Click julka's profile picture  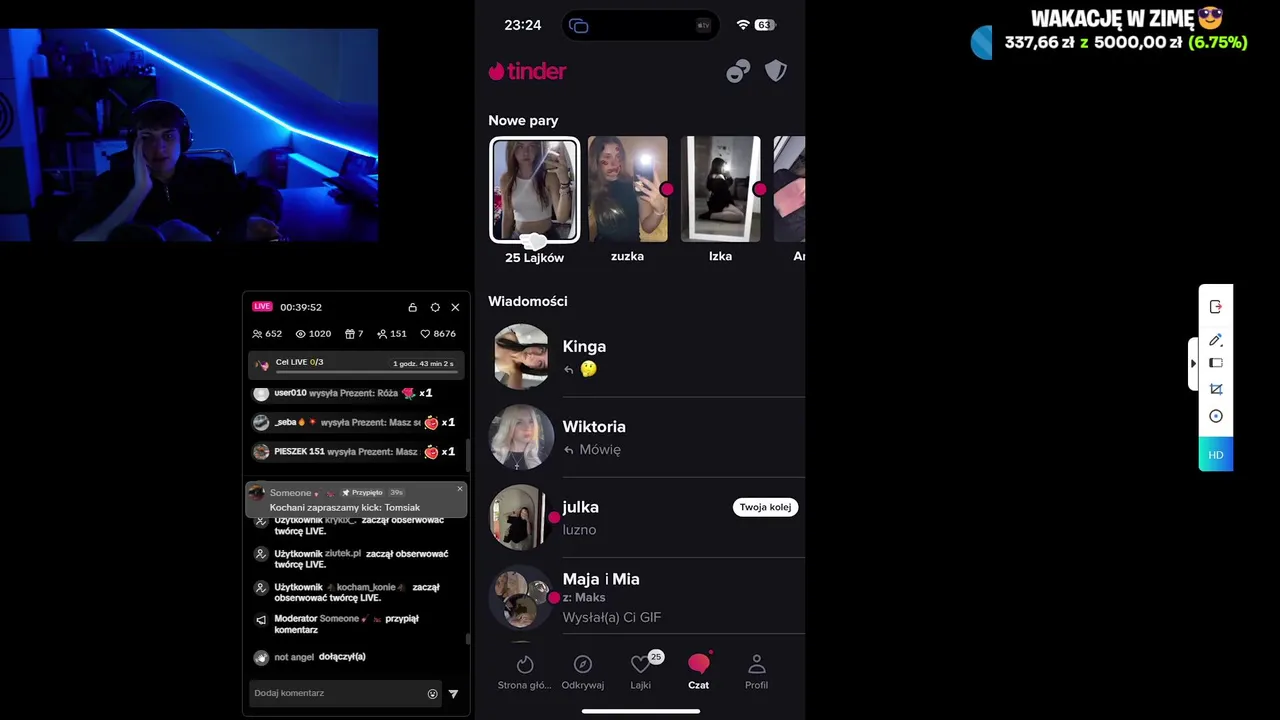point(521,518)
